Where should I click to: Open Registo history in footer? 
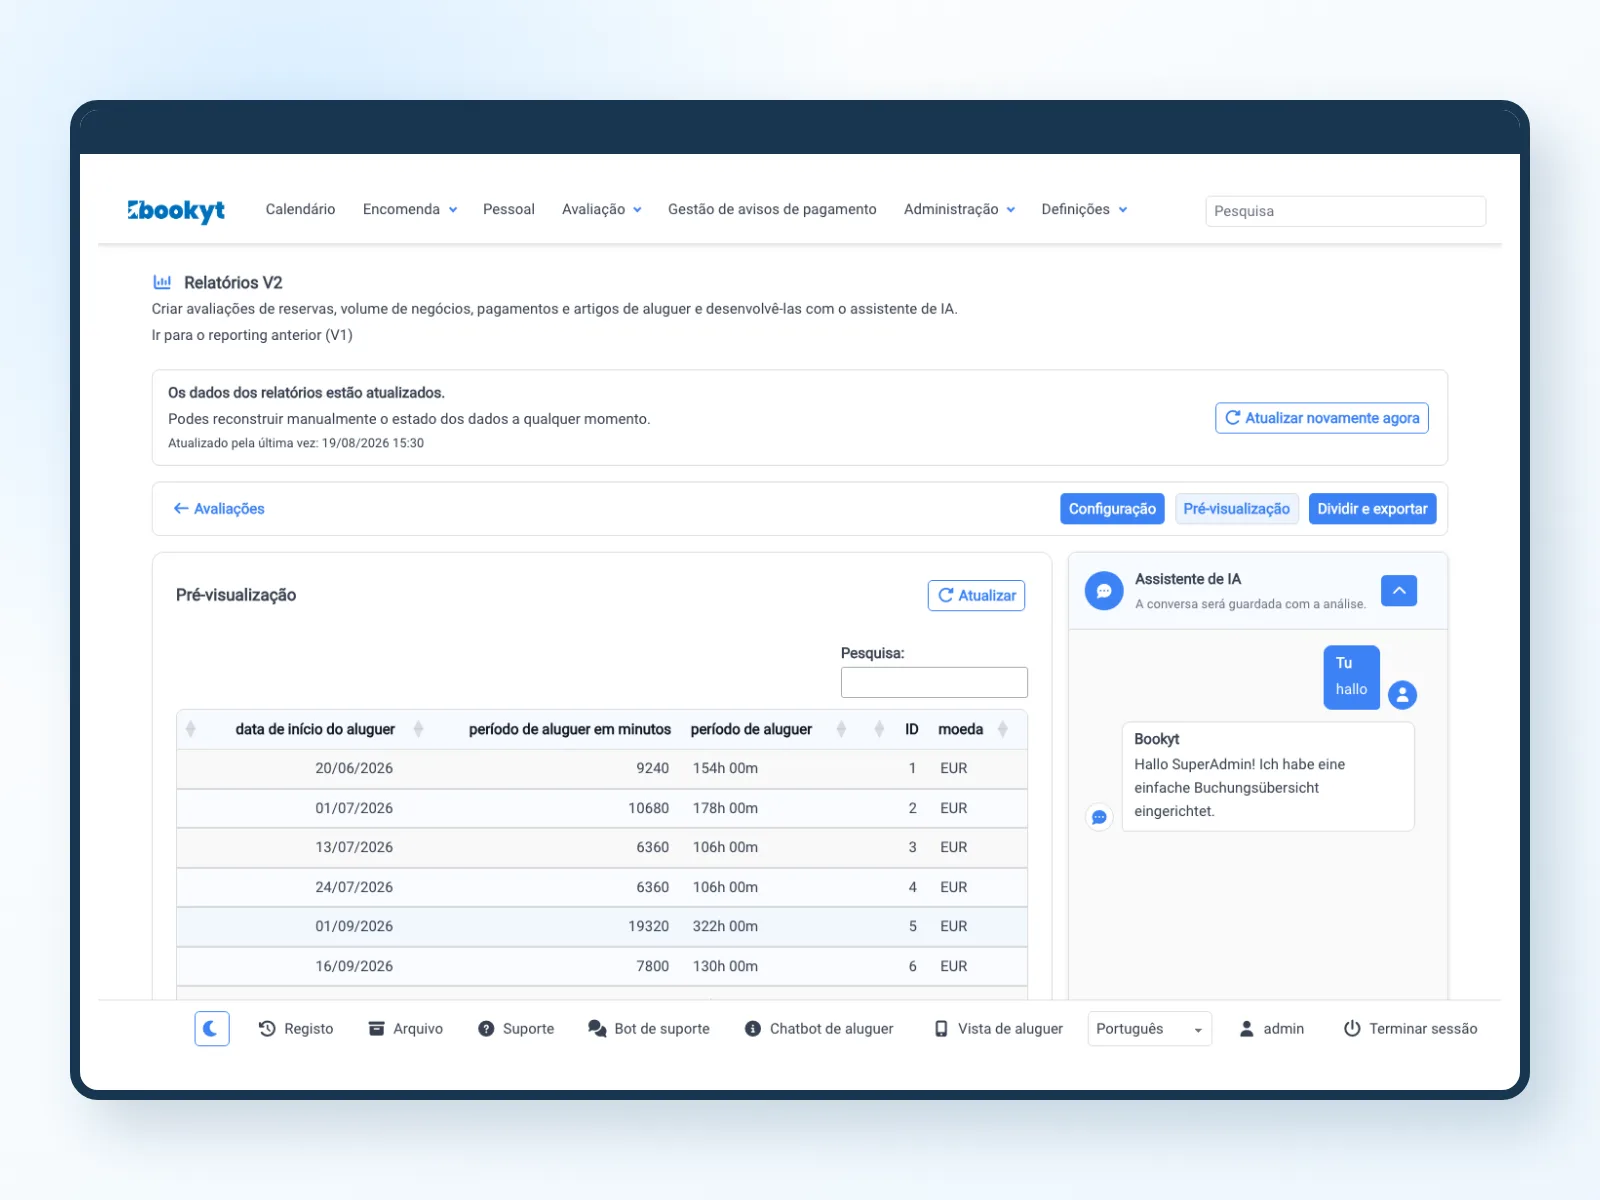click(296, 1028)
